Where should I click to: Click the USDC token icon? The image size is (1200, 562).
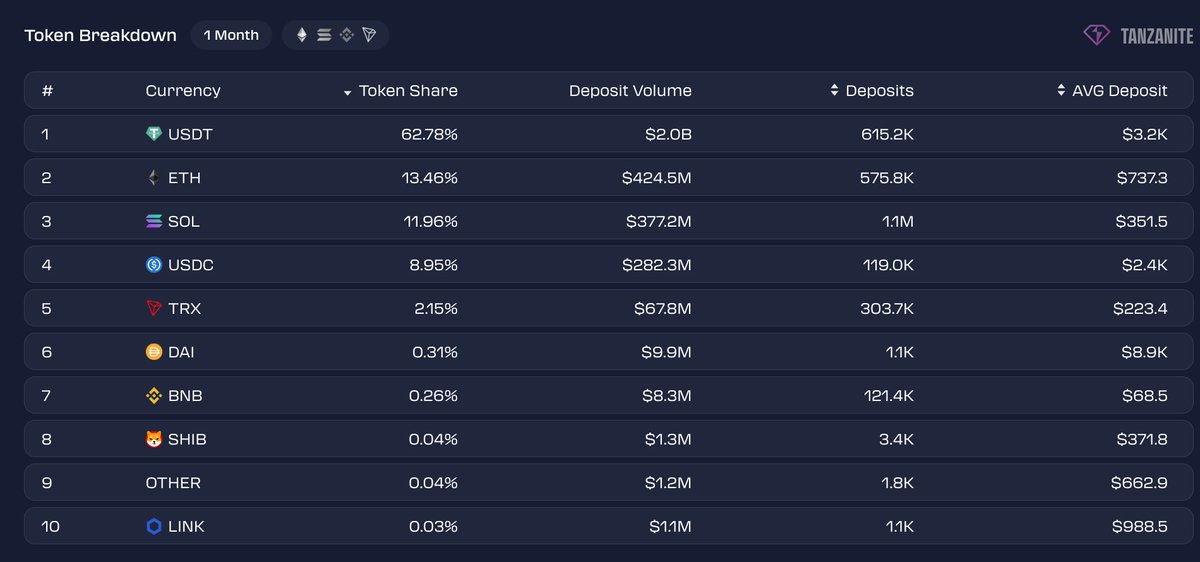point(154,265)
